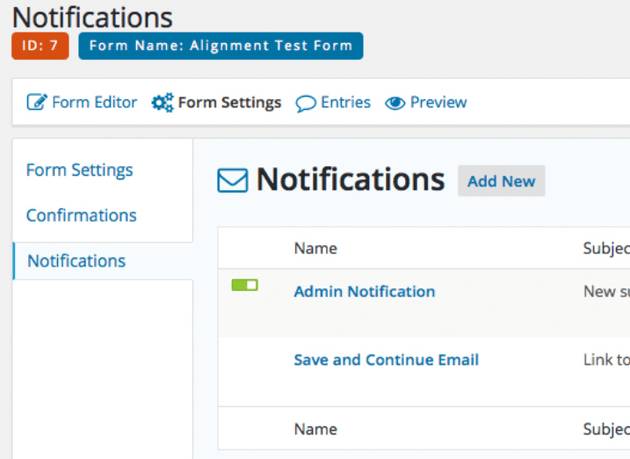
Task: Select Form Settings in the sidebar
Action: click(x=80, y=170)
